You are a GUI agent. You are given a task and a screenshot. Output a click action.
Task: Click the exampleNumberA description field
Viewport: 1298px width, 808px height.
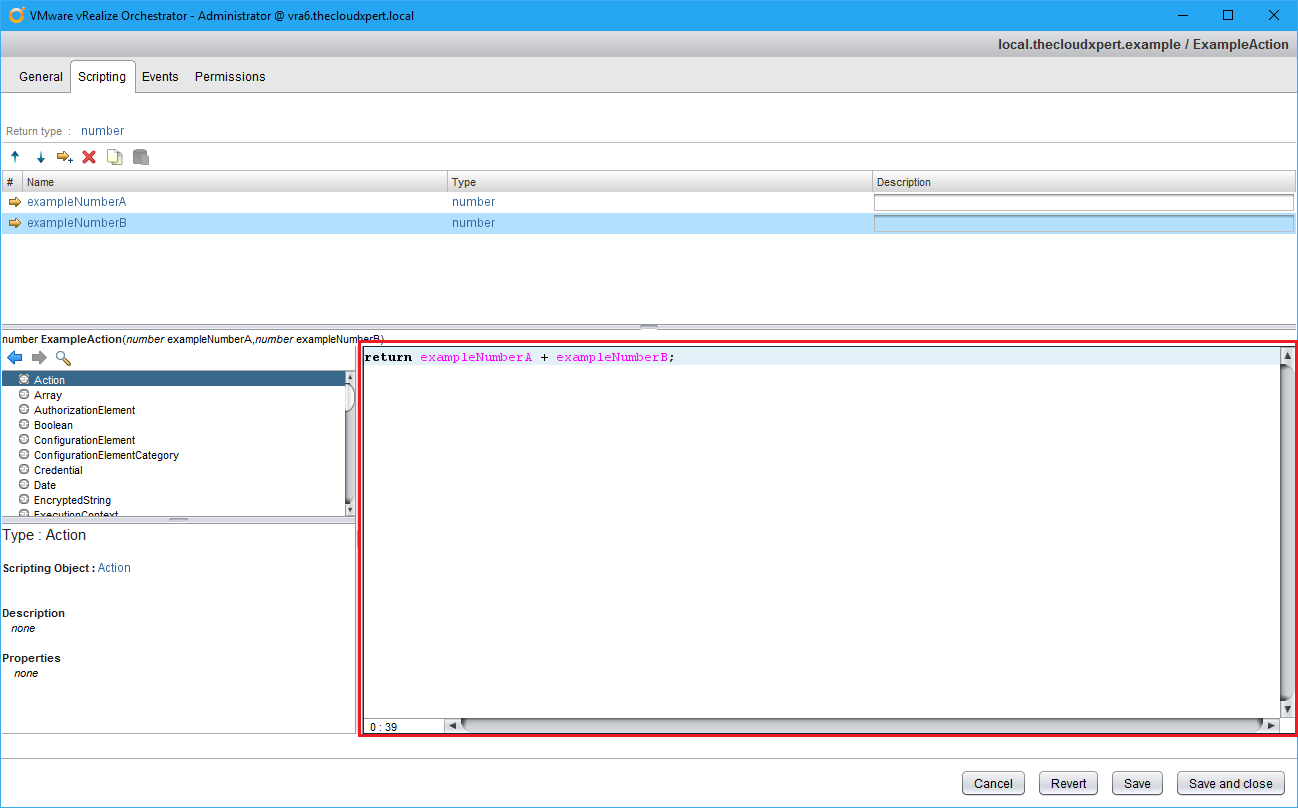(1083, 203)
